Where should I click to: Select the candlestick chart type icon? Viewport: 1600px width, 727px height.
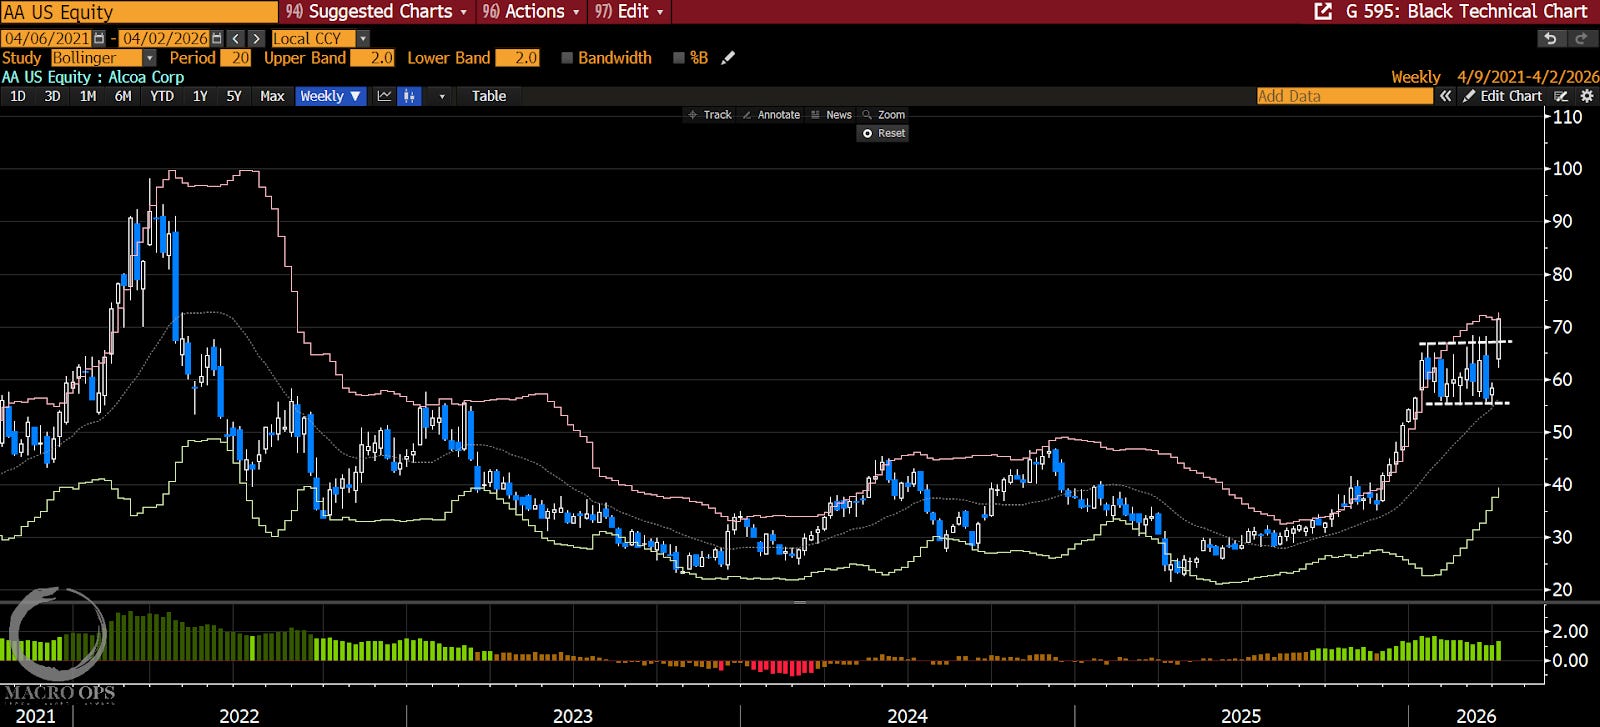pyautogui.click(x=409, y=96)
